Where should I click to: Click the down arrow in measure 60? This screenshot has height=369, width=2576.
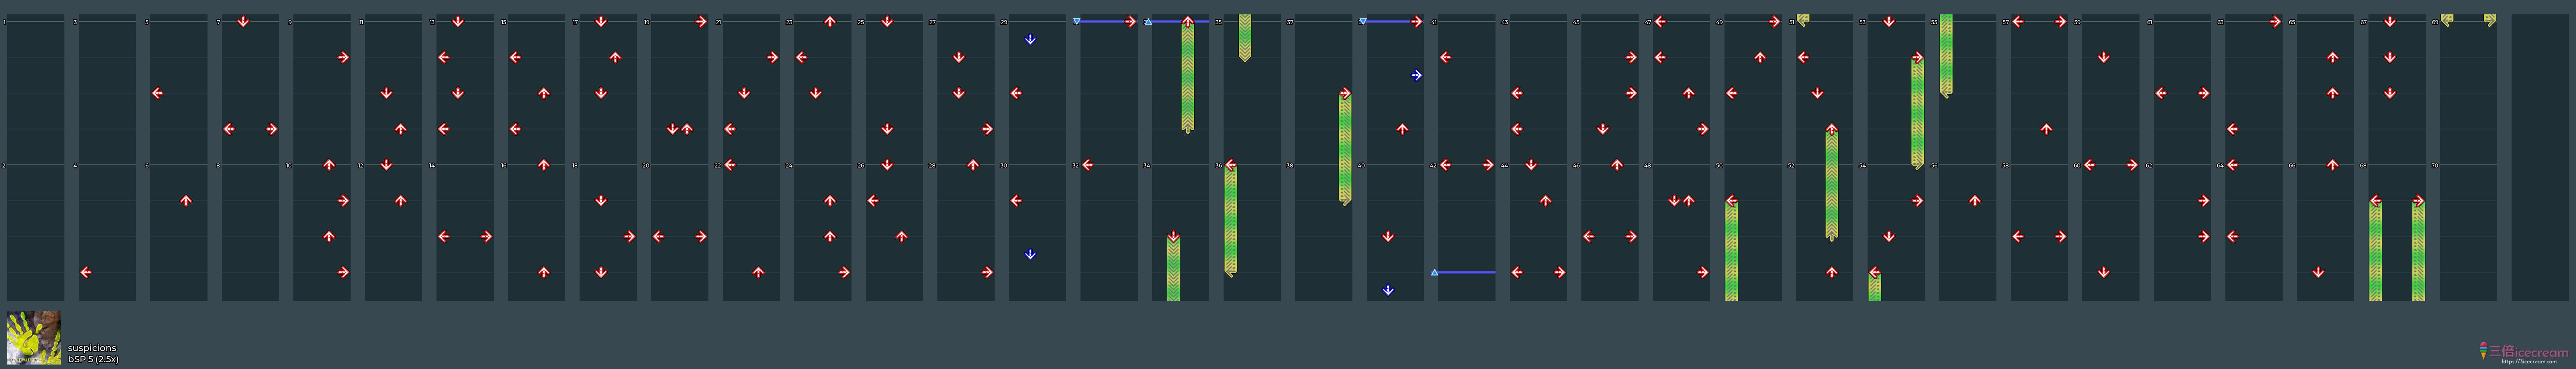2104,272
